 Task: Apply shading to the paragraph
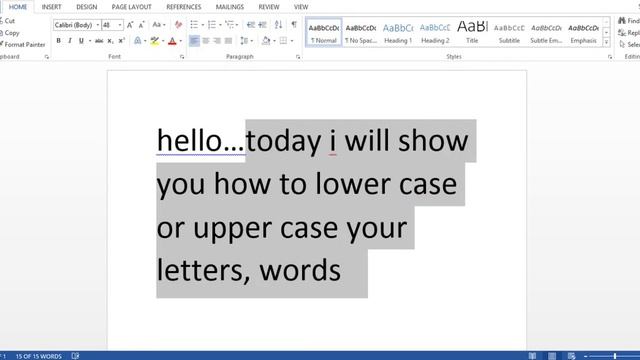click(266, 41)
